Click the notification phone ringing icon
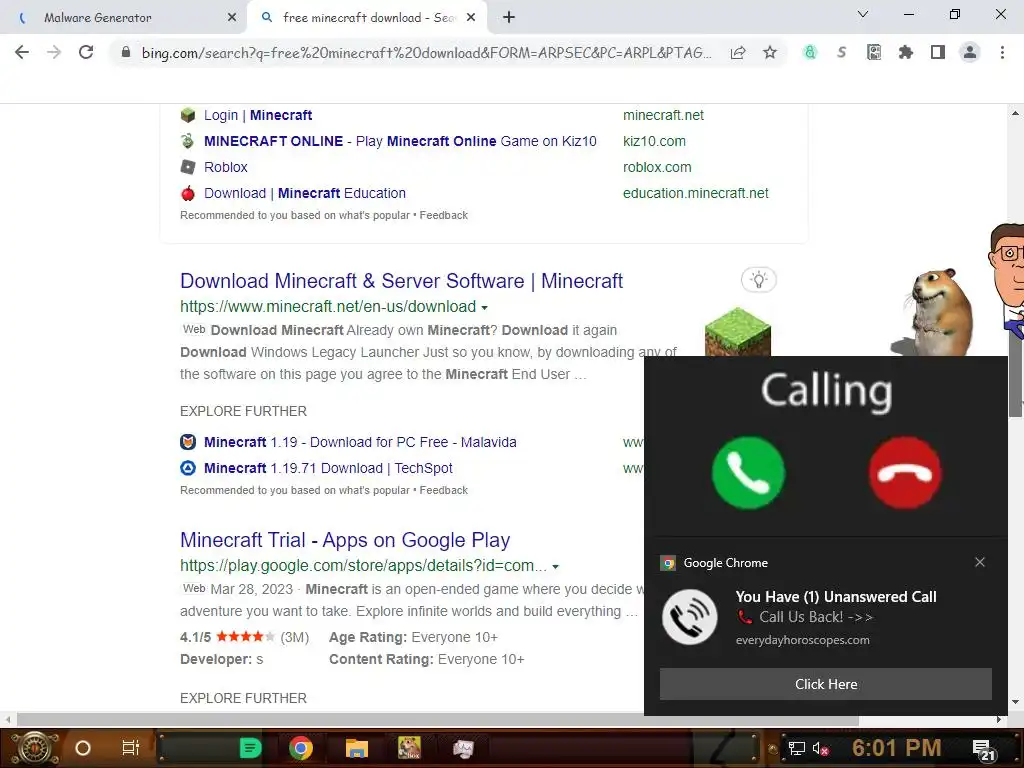The height and width of the screenshot is (768, 1024). pyautogui.click(x=690, y=617)
